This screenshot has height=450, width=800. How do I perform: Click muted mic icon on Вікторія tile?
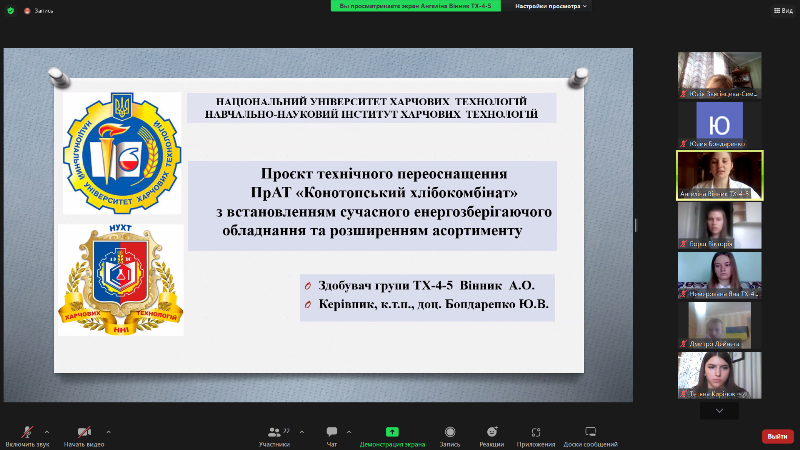pos(683,244)
